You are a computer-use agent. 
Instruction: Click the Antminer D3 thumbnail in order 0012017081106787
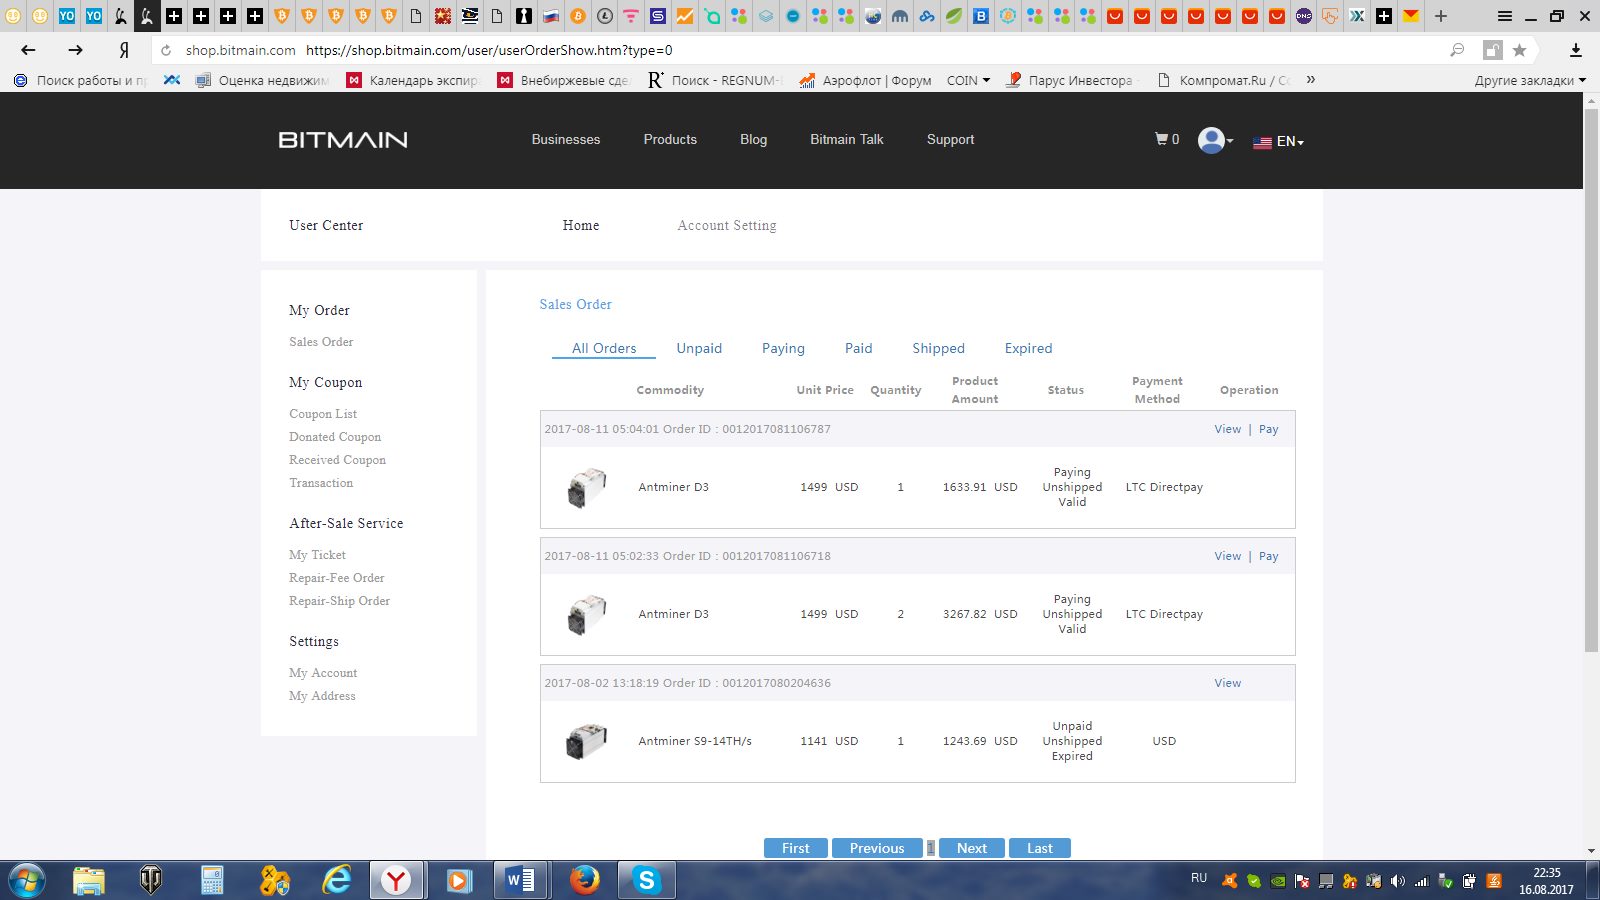pos(587,488)
